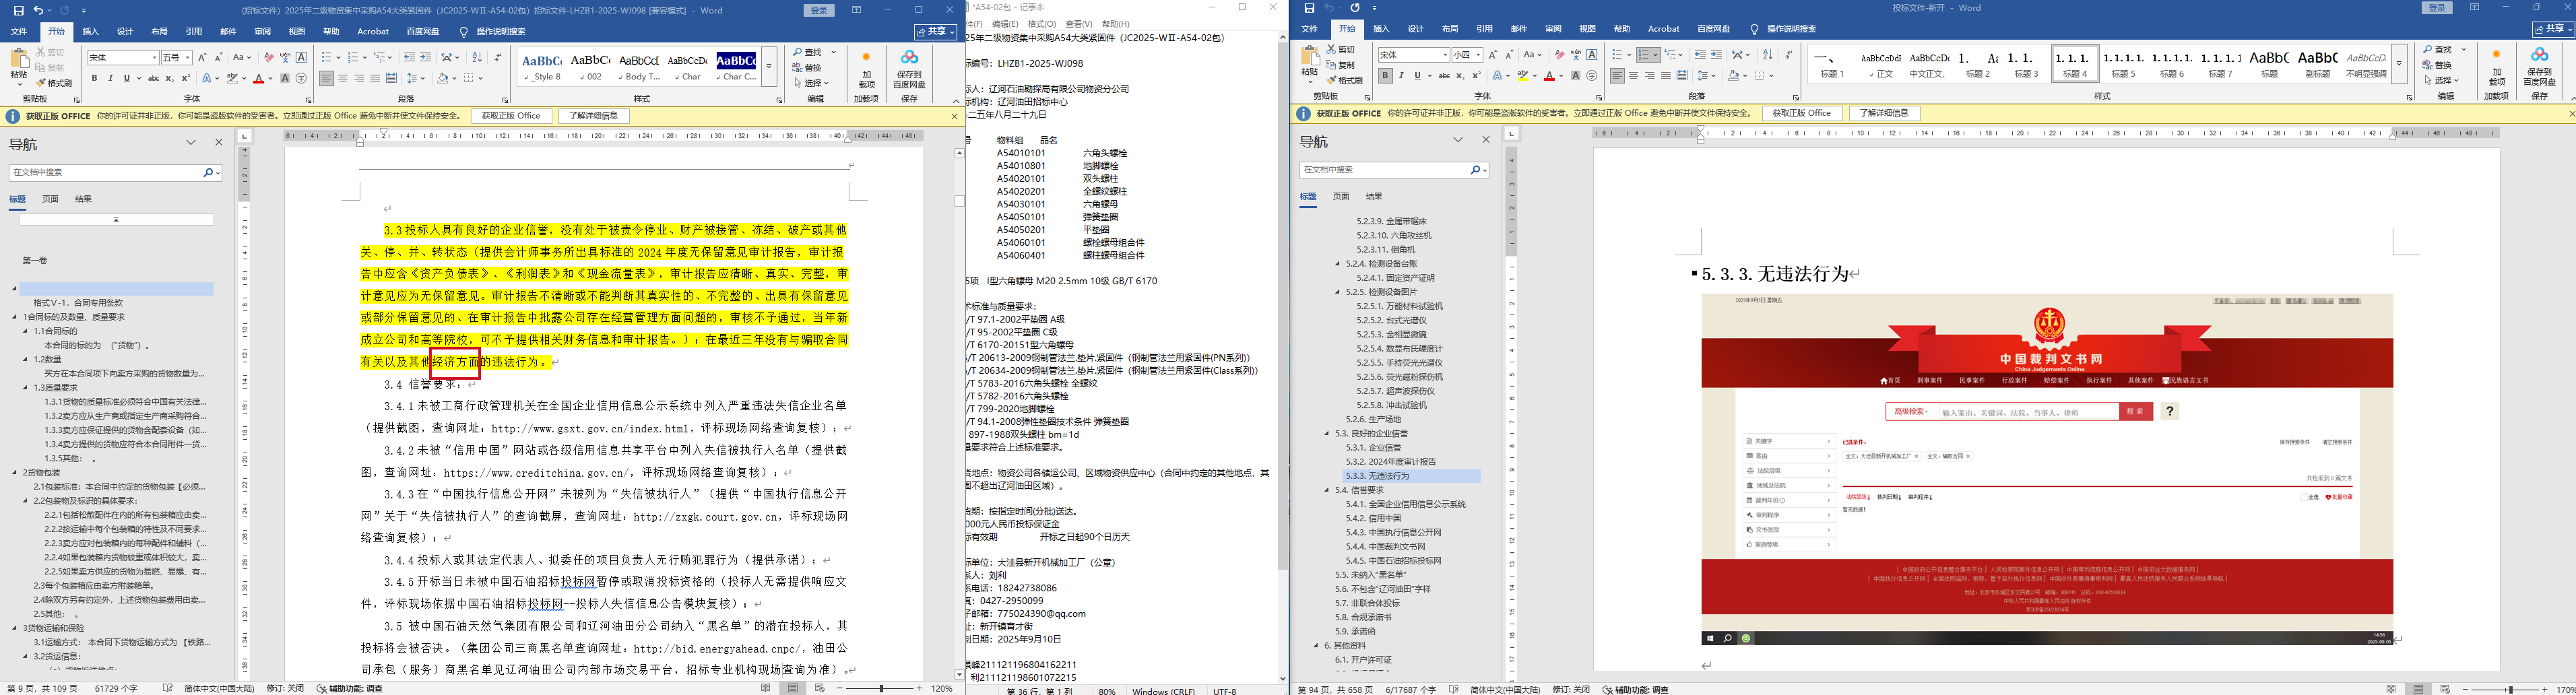Image resolution: width=2576 pixels, height=695 pixels.
Task: Open 审阅 tab in 招标文件 Word window
Action: coord(262,31)
